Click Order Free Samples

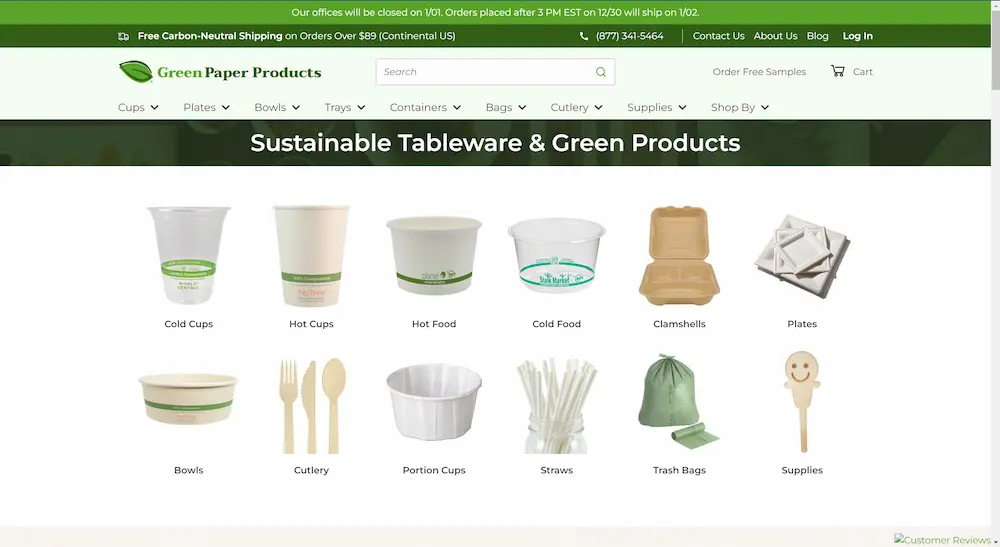(760, 72)
